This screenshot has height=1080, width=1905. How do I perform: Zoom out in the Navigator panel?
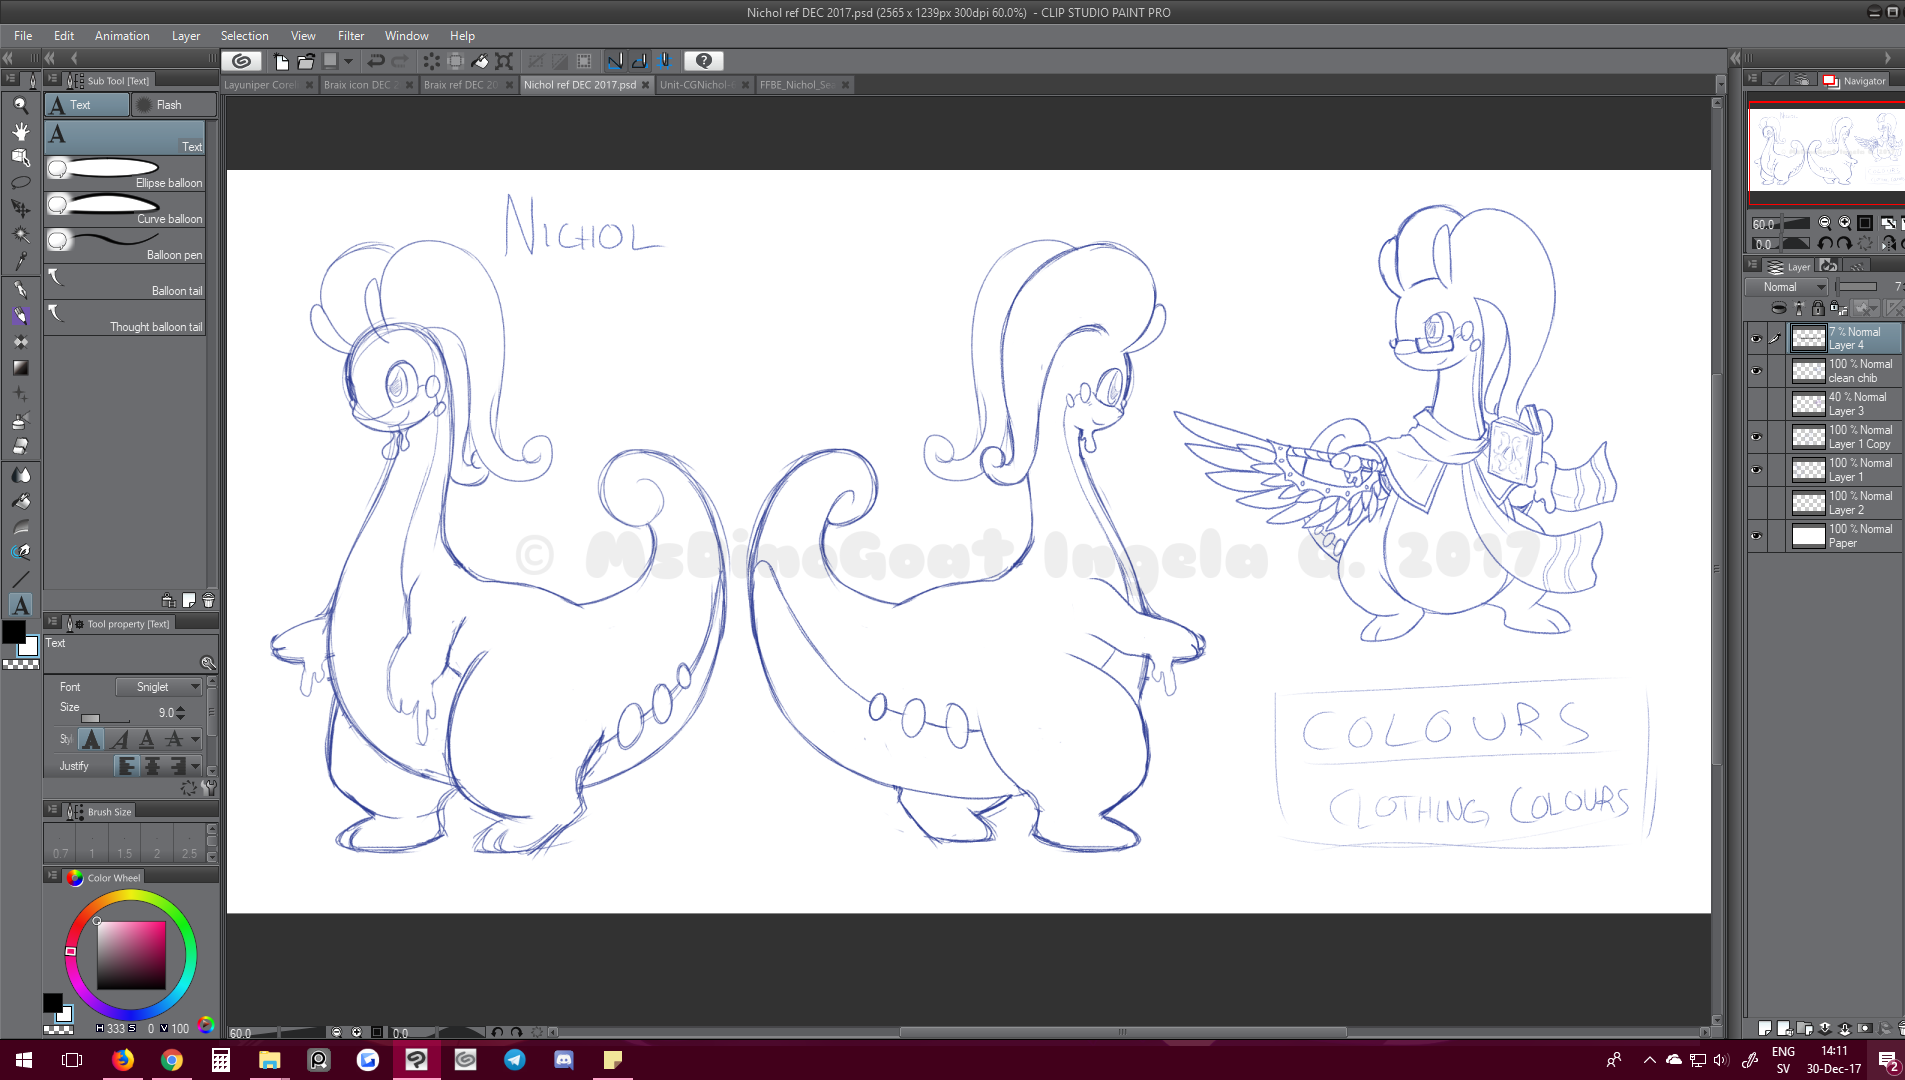1824,223
